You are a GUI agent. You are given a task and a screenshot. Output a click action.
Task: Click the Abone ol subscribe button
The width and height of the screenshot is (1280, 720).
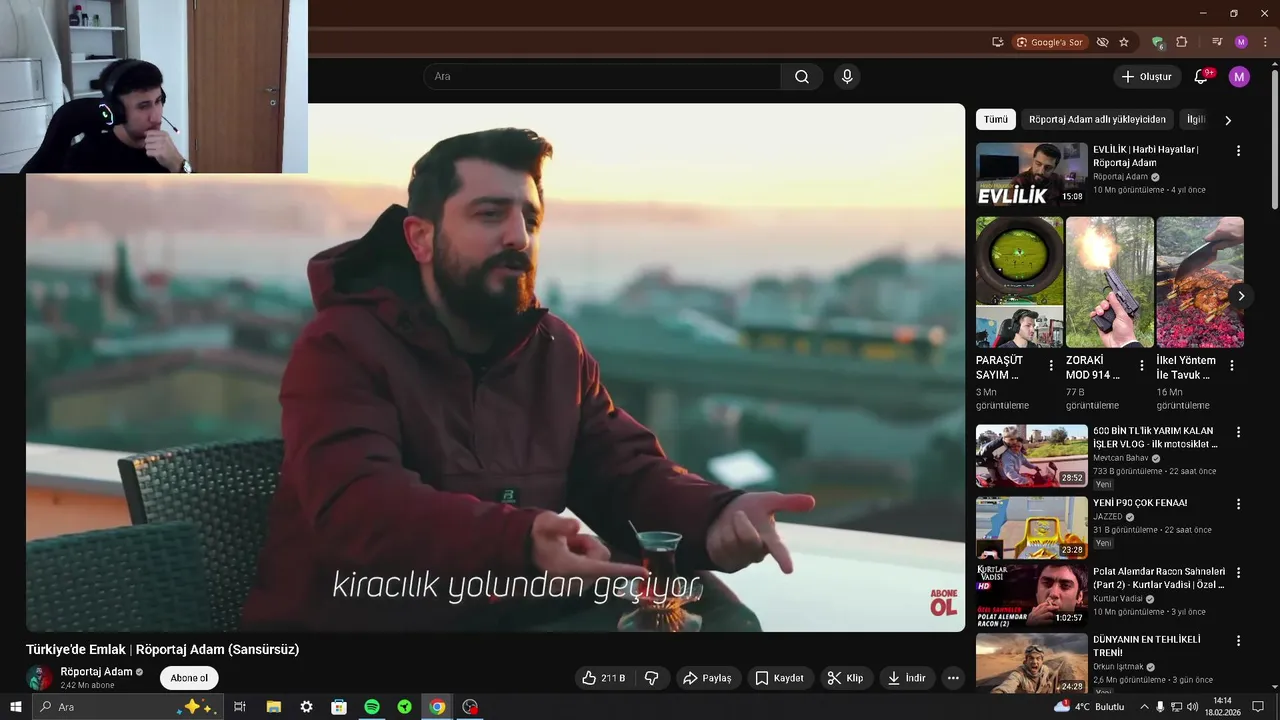click(x=189, y=678)
